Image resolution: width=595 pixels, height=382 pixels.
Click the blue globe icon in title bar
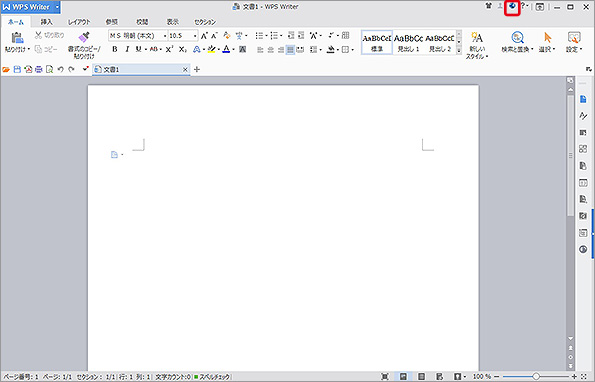point(512,6)
